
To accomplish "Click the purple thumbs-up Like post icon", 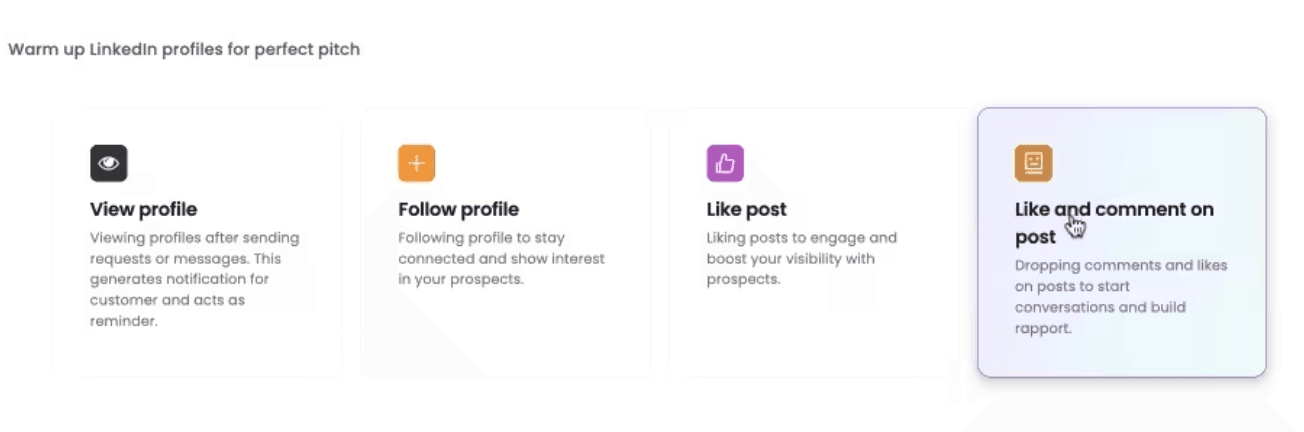I will 725,163.
